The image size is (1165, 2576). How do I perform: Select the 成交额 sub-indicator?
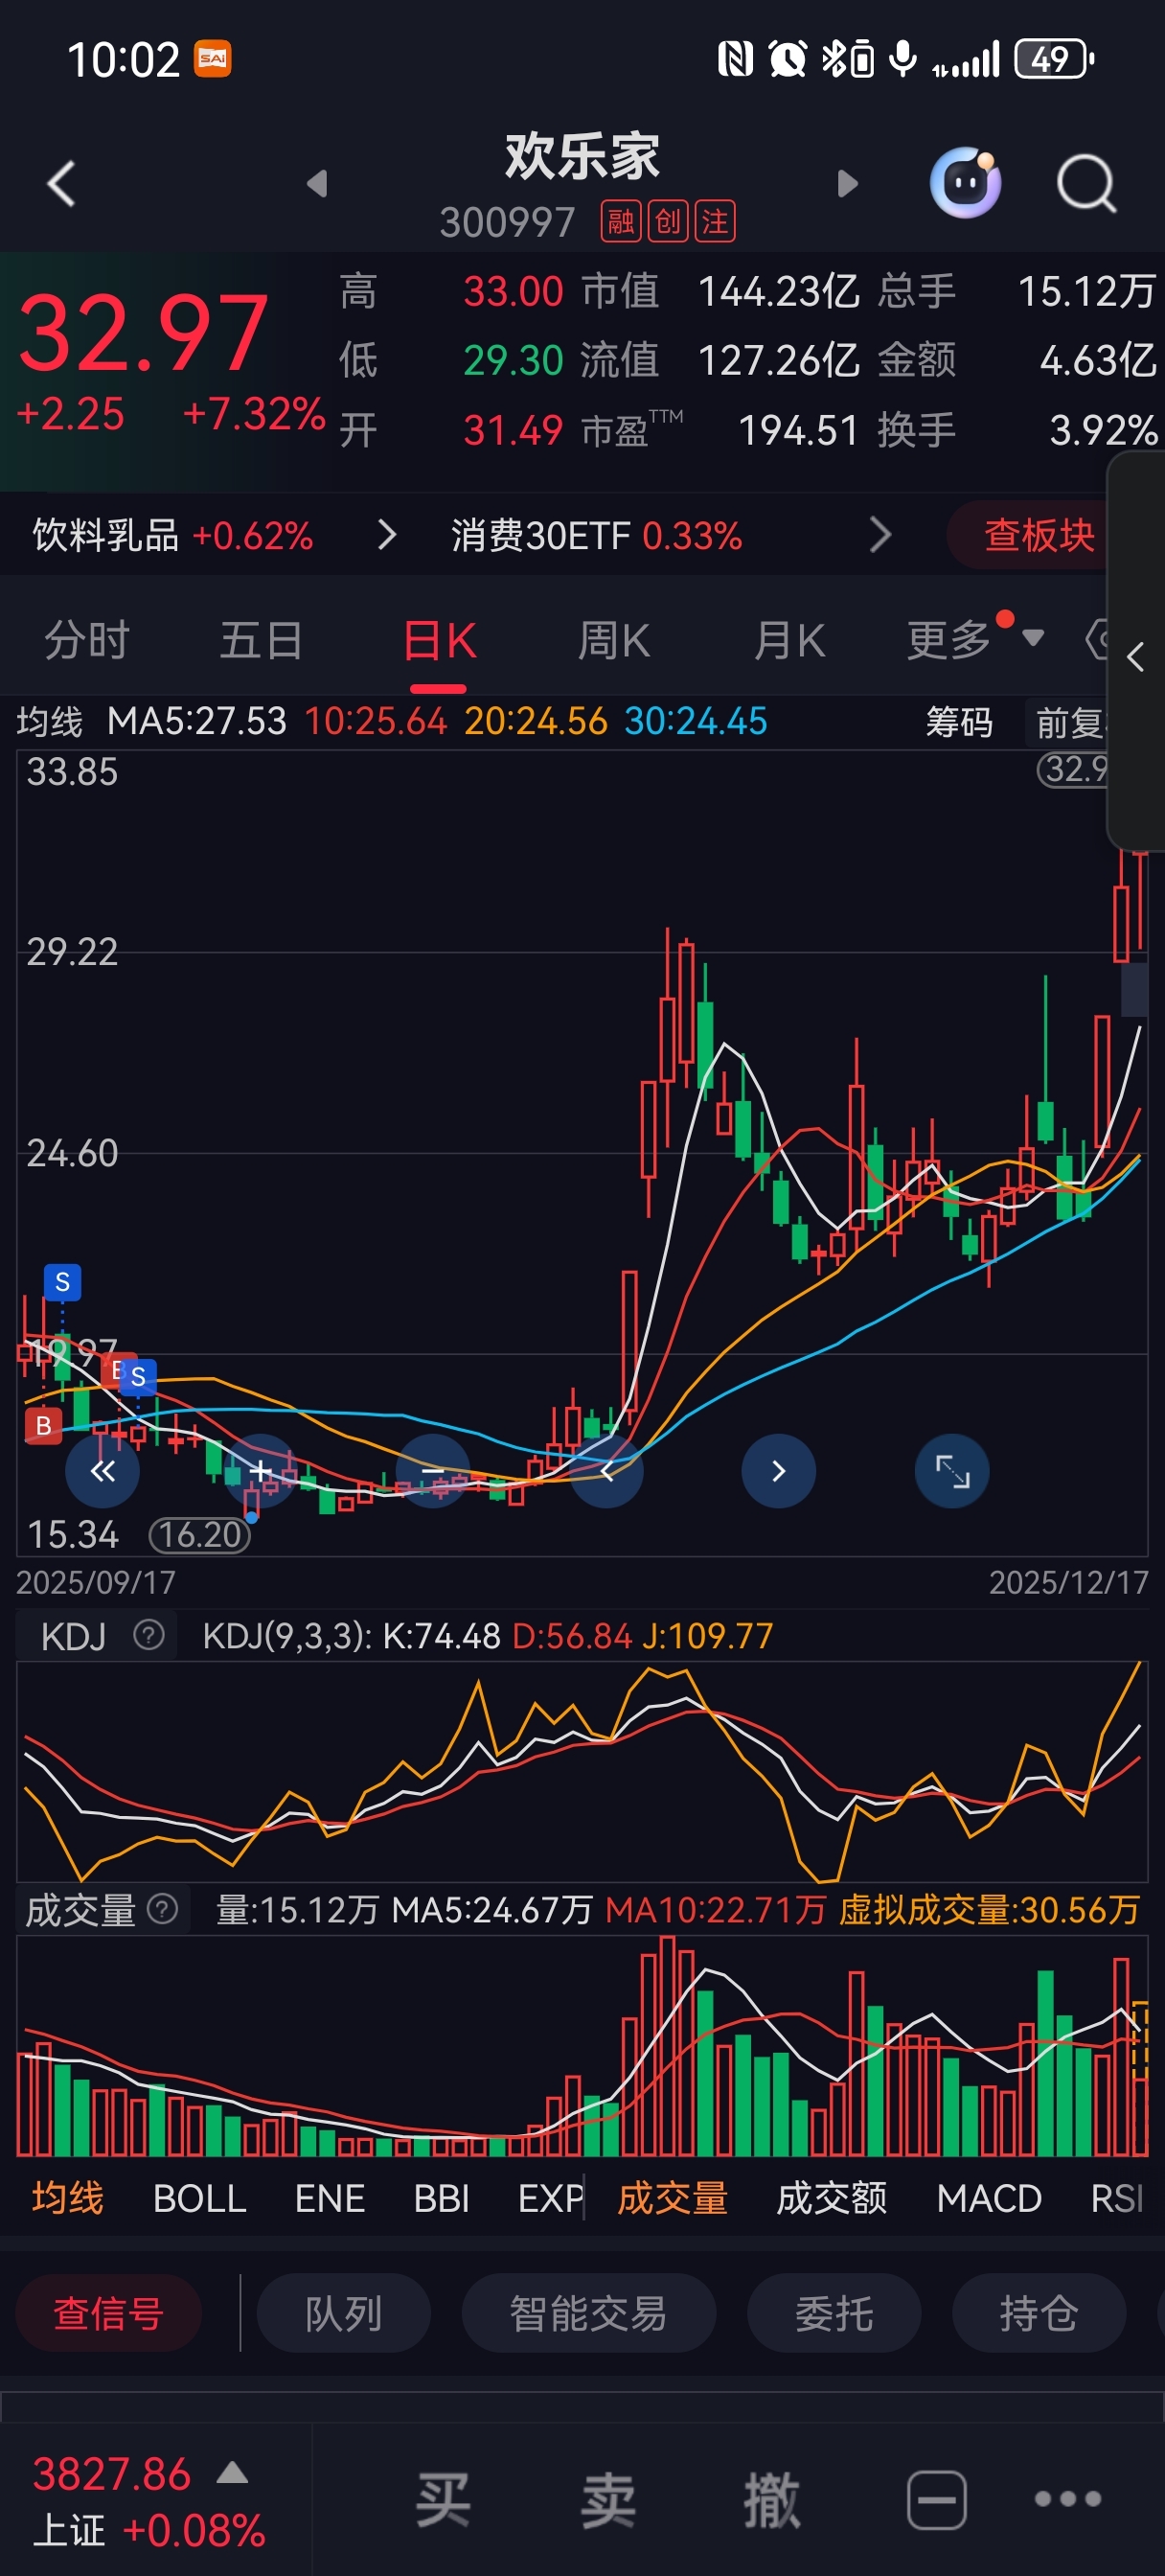coord(831,2198)
